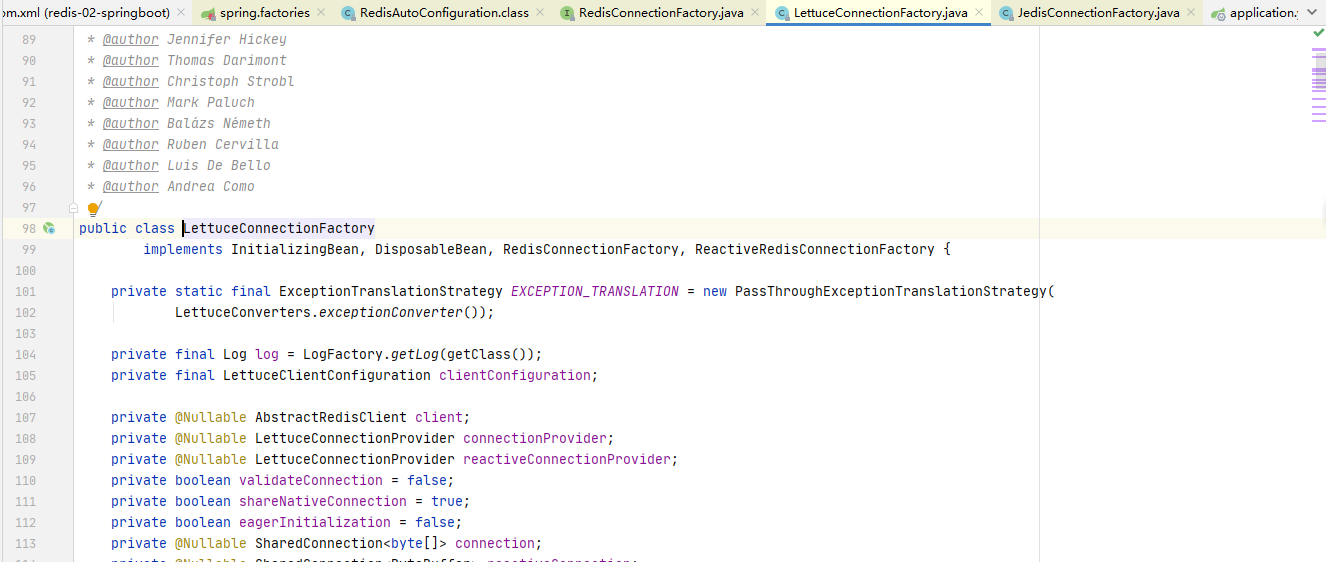Click the purple marker stripes in the scrollbar
The image size is (1326, 562).
1319,85
